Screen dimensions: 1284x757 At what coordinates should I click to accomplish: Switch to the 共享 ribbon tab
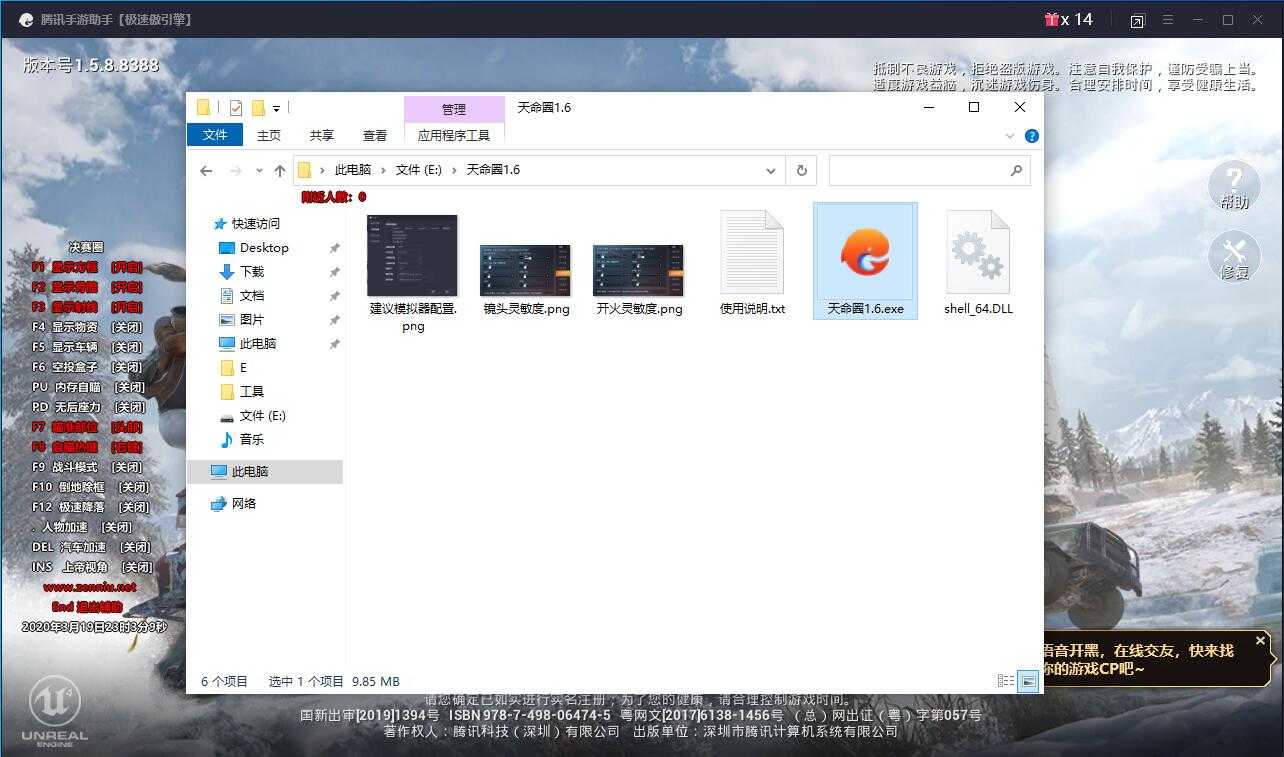(322, 135)
